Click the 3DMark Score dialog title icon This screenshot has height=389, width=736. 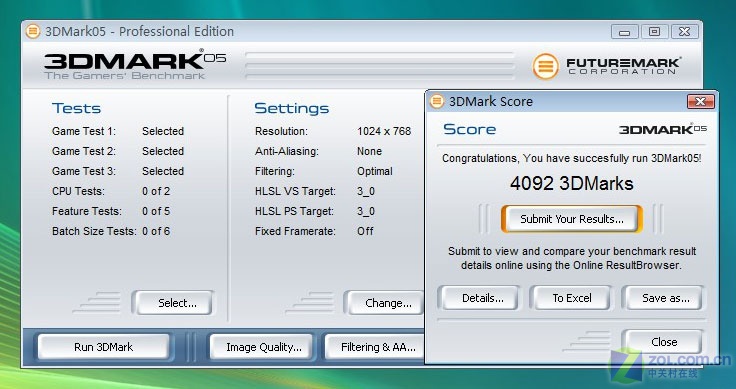coord(437,101)
